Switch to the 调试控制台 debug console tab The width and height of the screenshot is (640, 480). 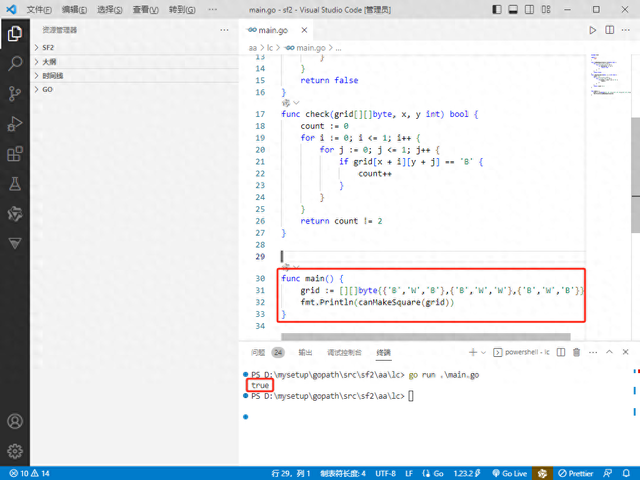[x=344, y=352]
